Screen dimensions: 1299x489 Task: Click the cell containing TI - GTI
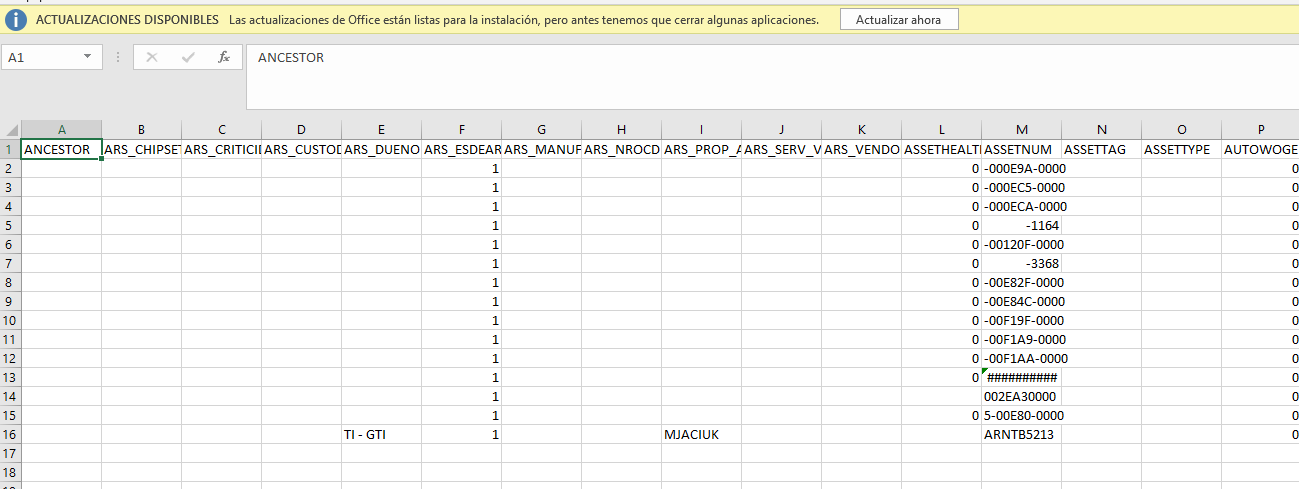click(381, 435)
